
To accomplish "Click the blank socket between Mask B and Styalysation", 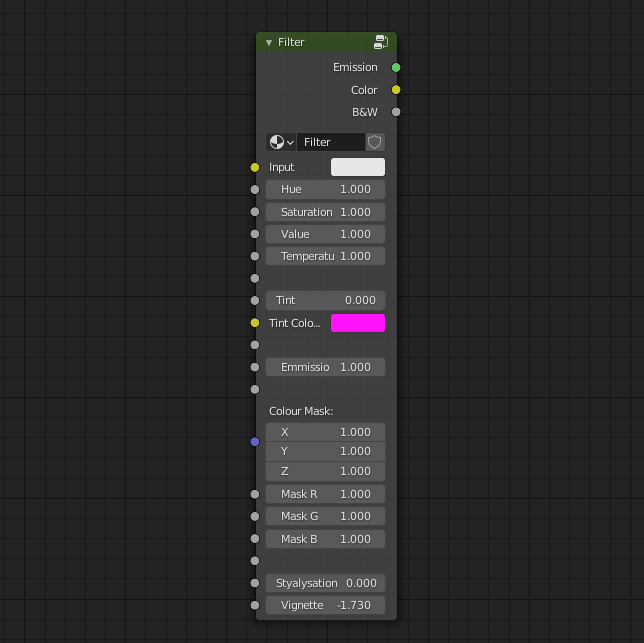I will tap(255, 560).
